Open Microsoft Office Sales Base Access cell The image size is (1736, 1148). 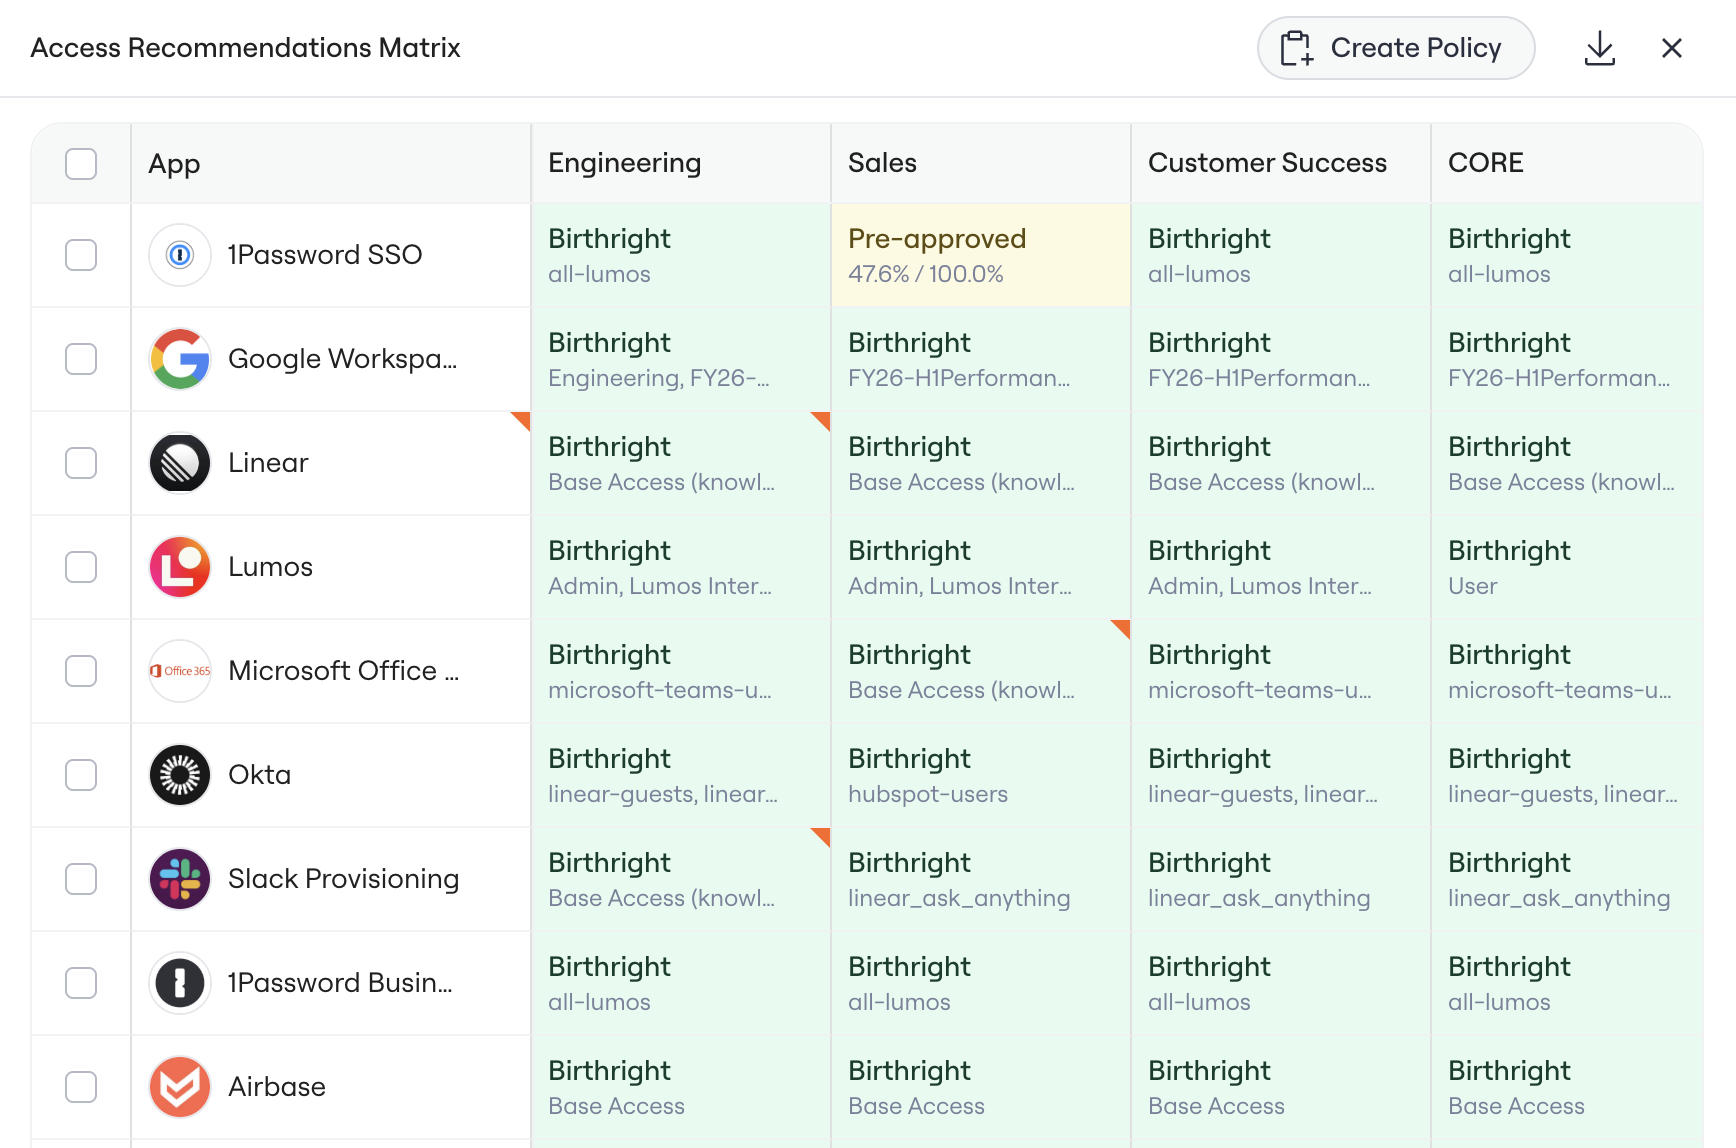click(981, 671)
